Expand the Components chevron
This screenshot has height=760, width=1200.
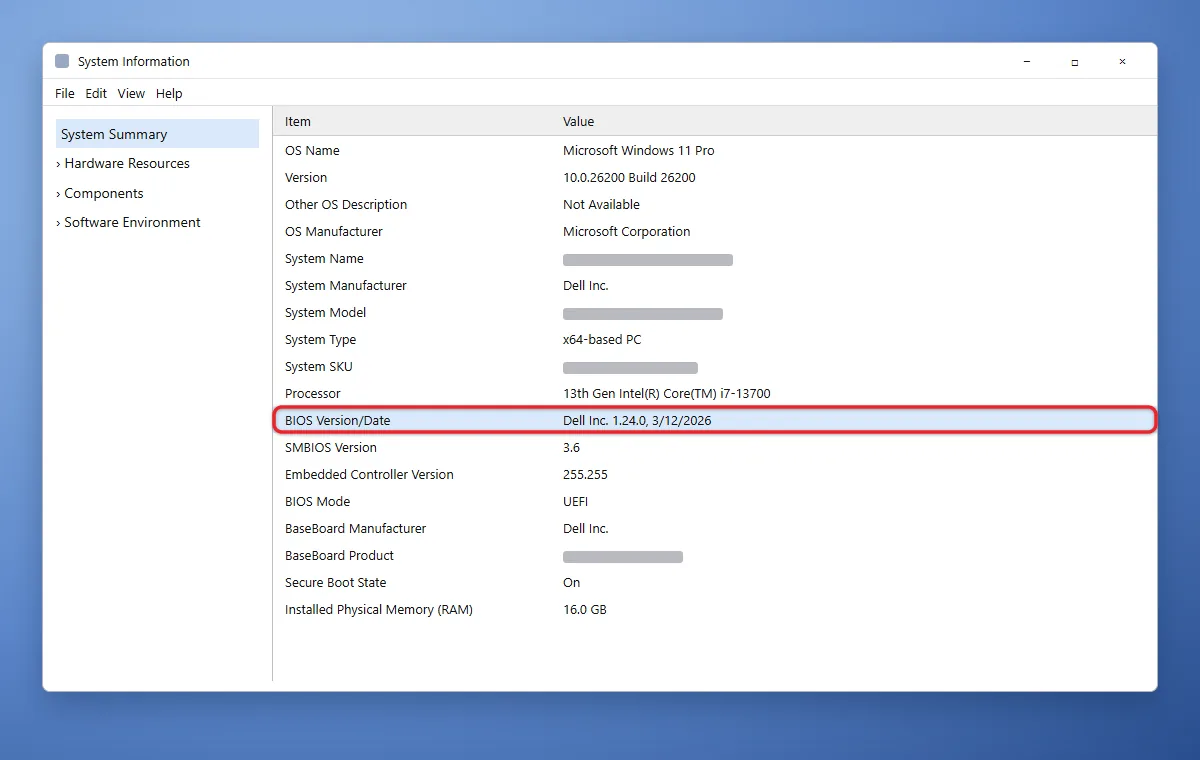pyautogui.click(x=59, y=194)
